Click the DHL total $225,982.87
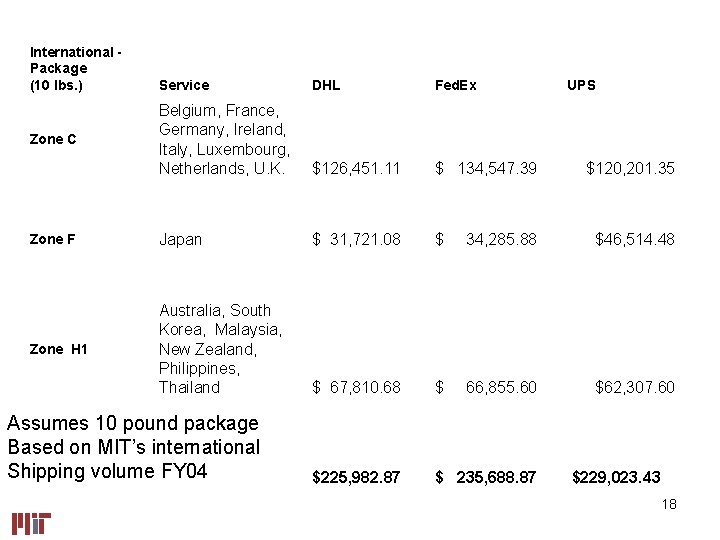720x540 pixels. [356, 478]
